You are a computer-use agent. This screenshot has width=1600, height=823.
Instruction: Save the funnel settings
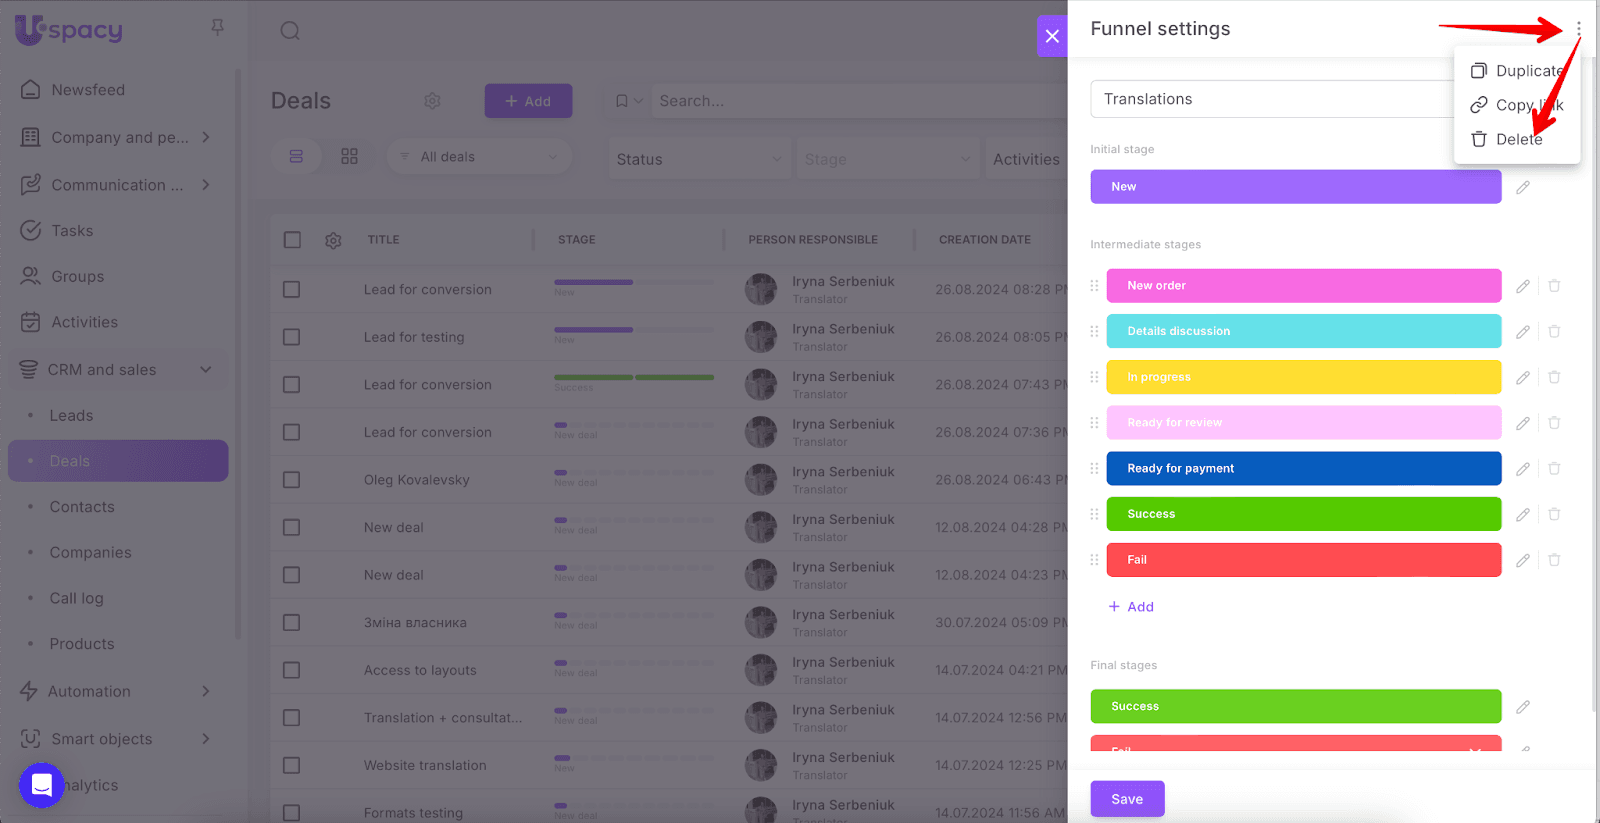click(x=1127, y=799)
